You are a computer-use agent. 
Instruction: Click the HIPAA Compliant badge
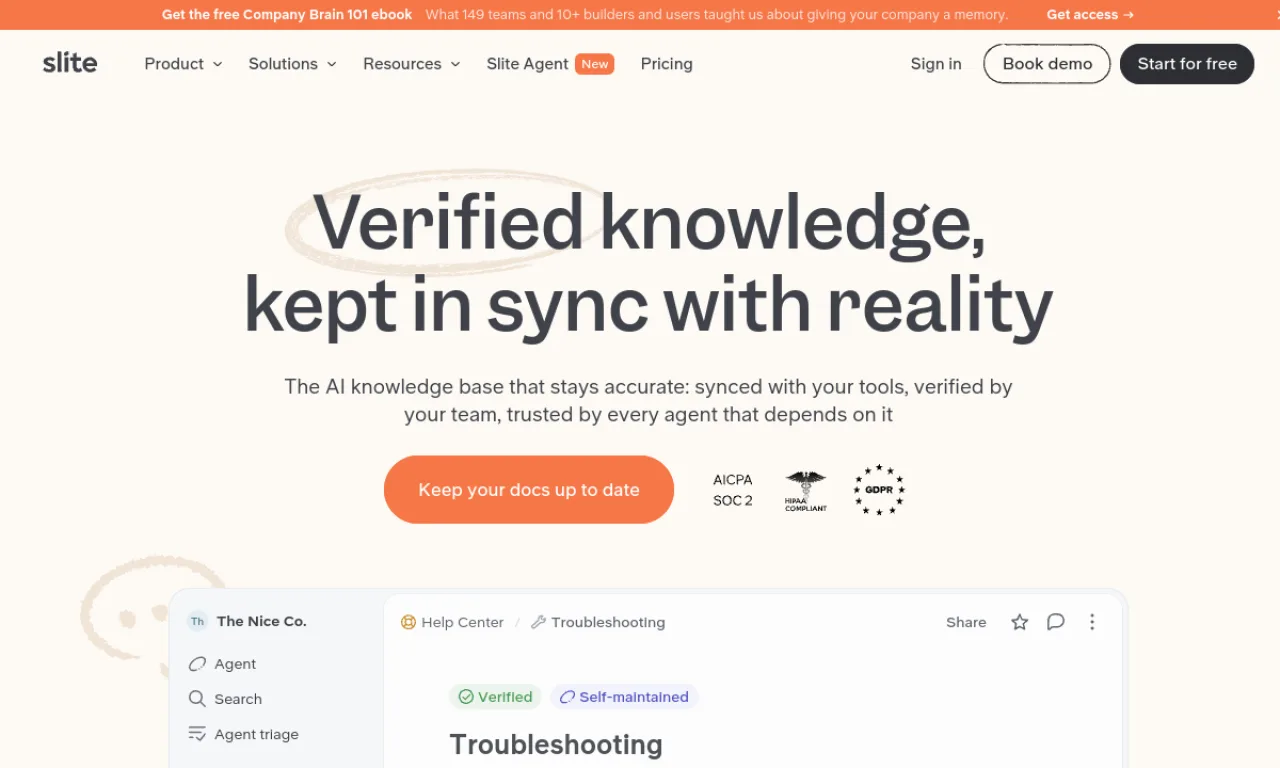[x=806, y=491]
